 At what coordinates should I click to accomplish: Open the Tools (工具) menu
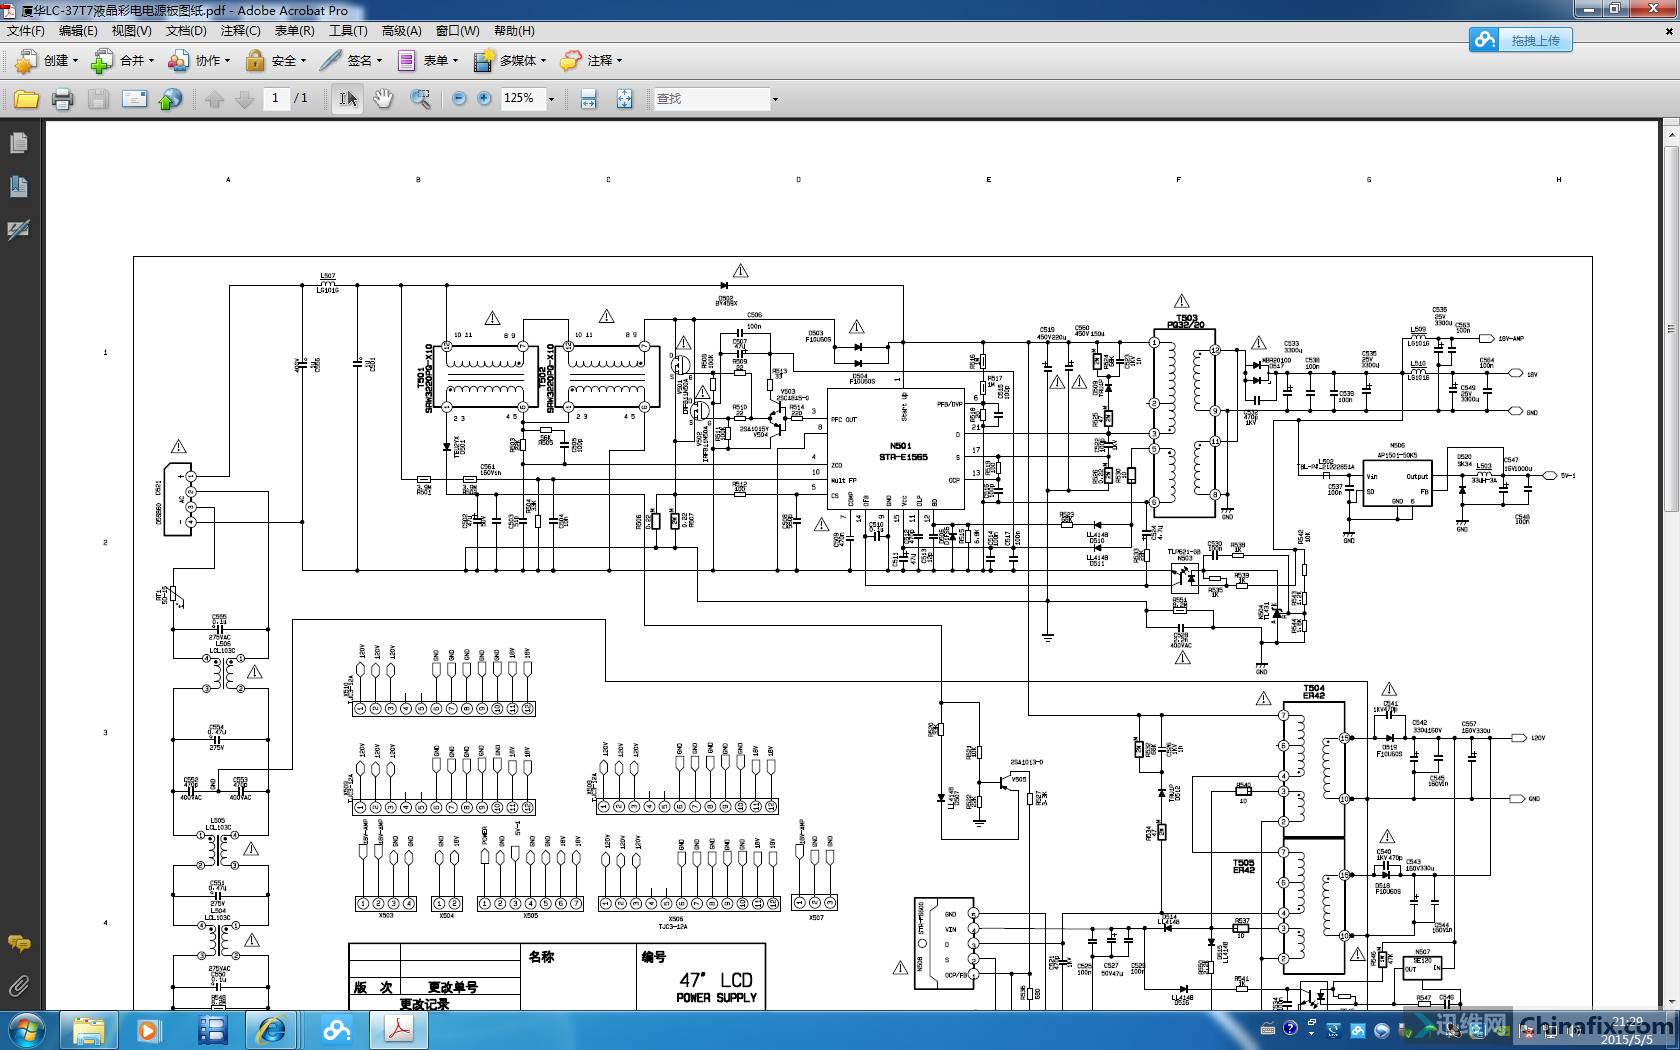348,31
